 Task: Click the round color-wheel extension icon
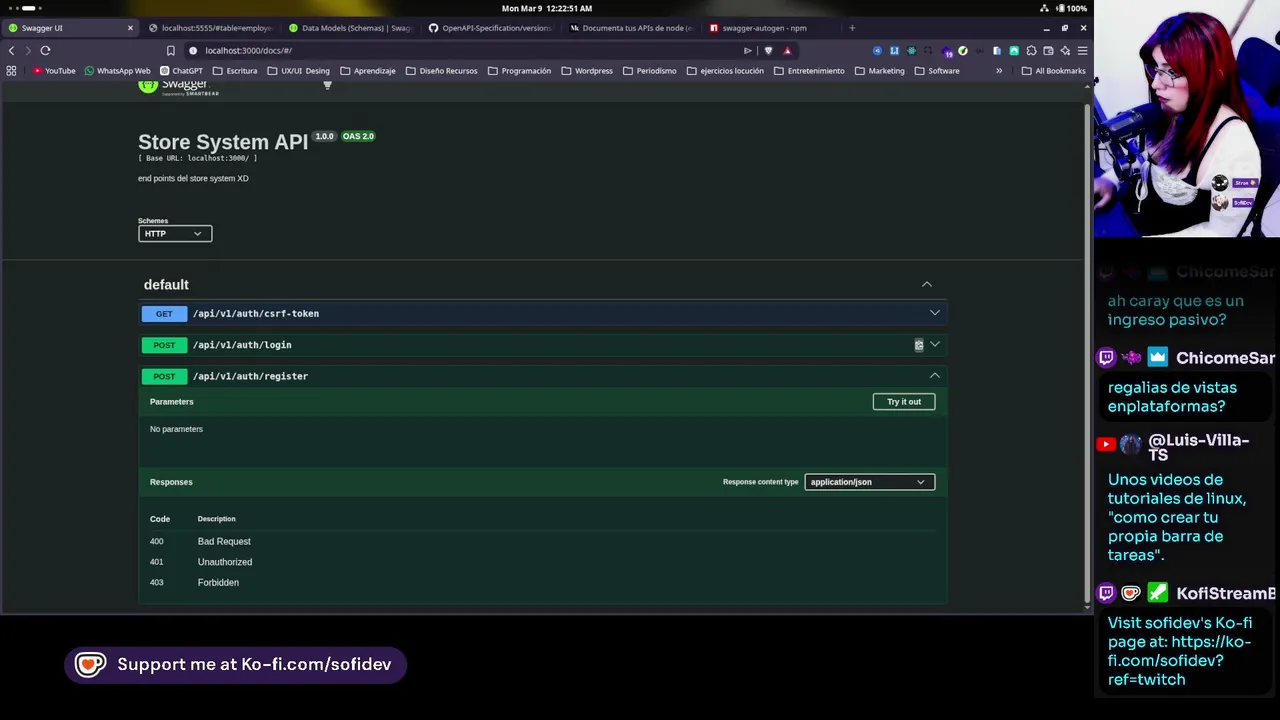pos(962,50)
